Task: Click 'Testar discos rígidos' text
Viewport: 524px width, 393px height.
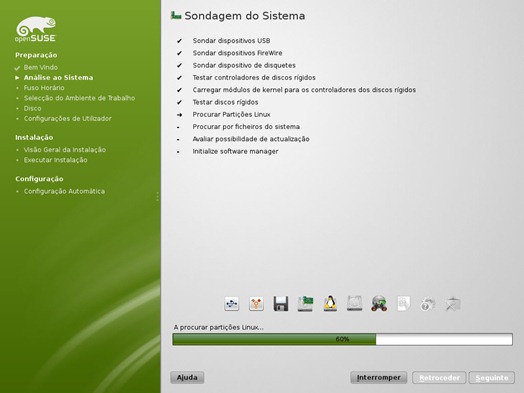Action: point(225,102)
